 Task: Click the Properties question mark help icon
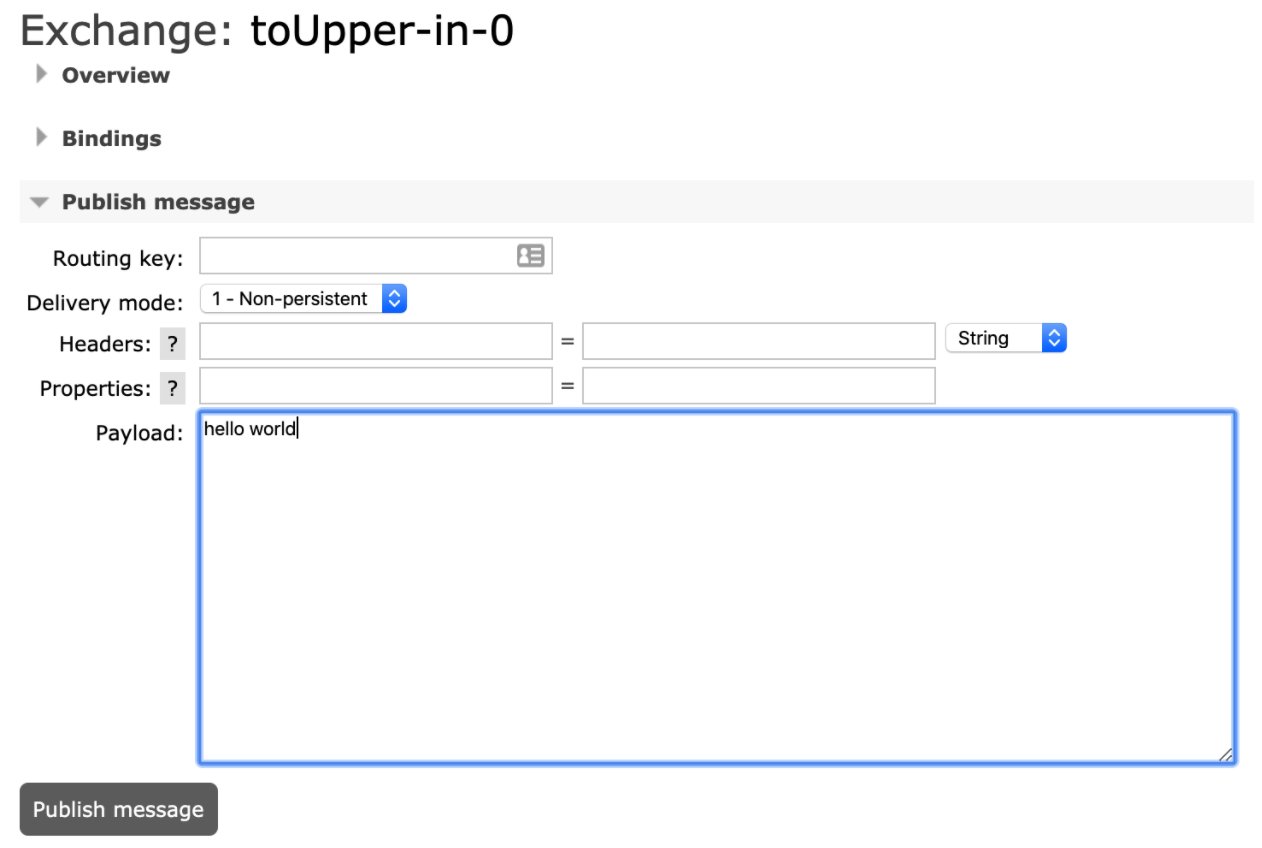pyautogui.click(x=173, y=388)
